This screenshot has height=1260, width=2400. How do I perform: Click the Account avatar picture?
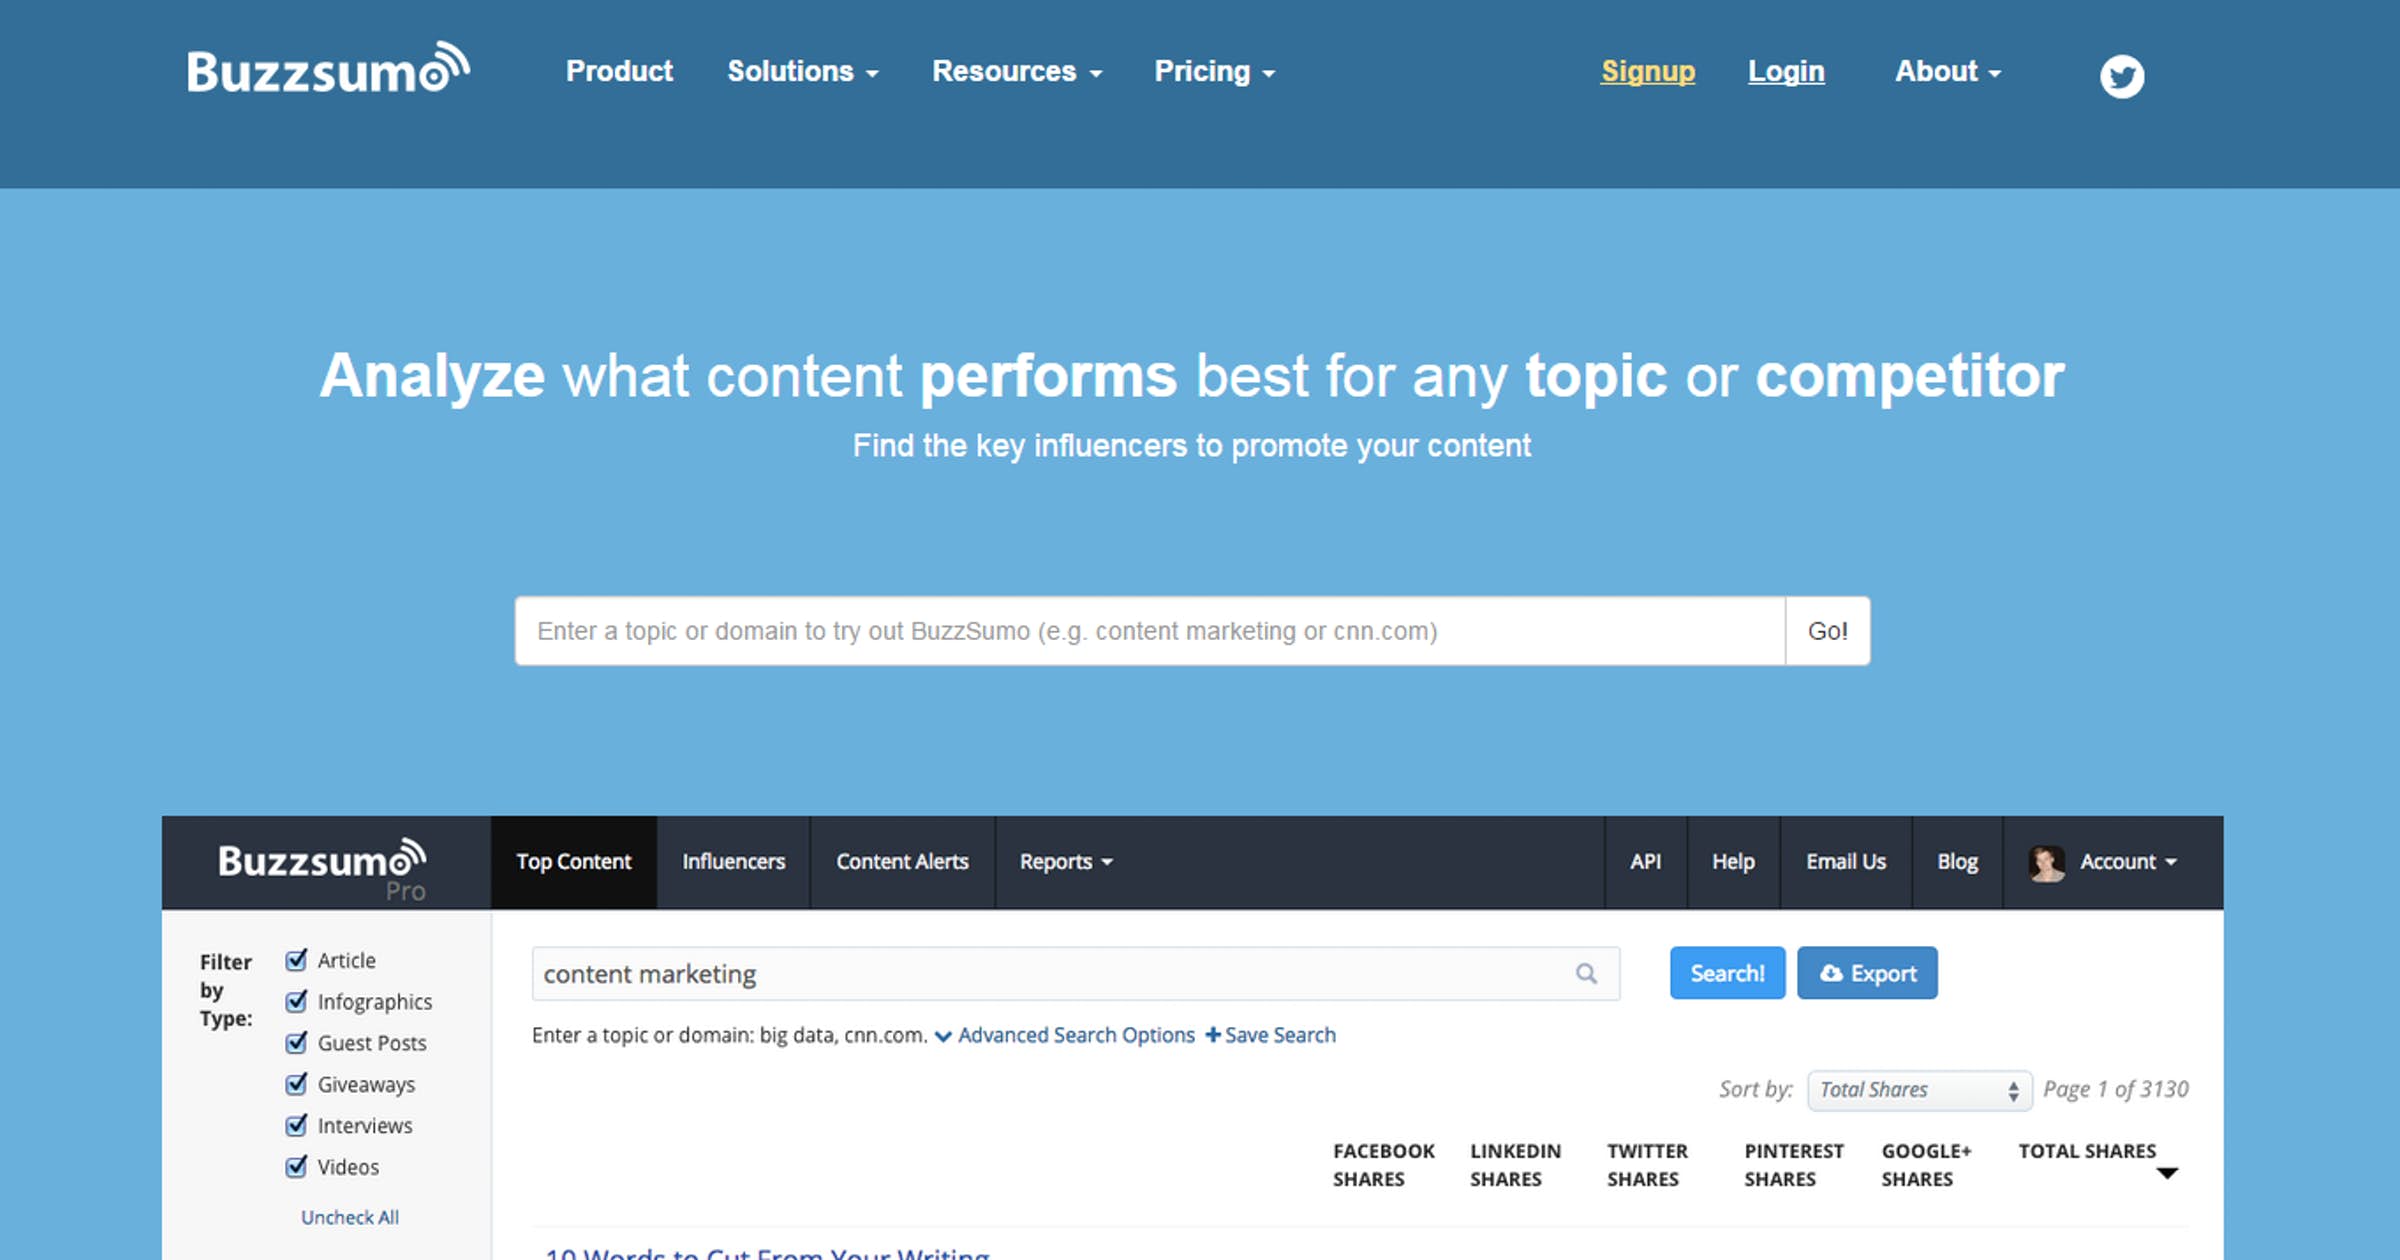tap(2046, 862)
